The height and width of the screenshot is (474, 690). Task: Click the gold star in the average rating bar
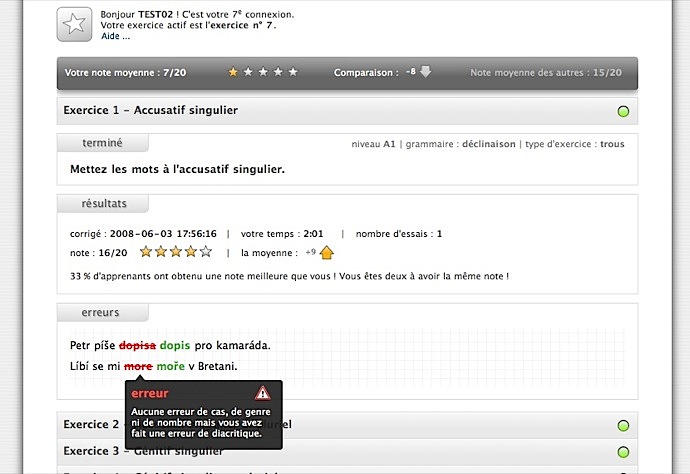click(233, 72)
